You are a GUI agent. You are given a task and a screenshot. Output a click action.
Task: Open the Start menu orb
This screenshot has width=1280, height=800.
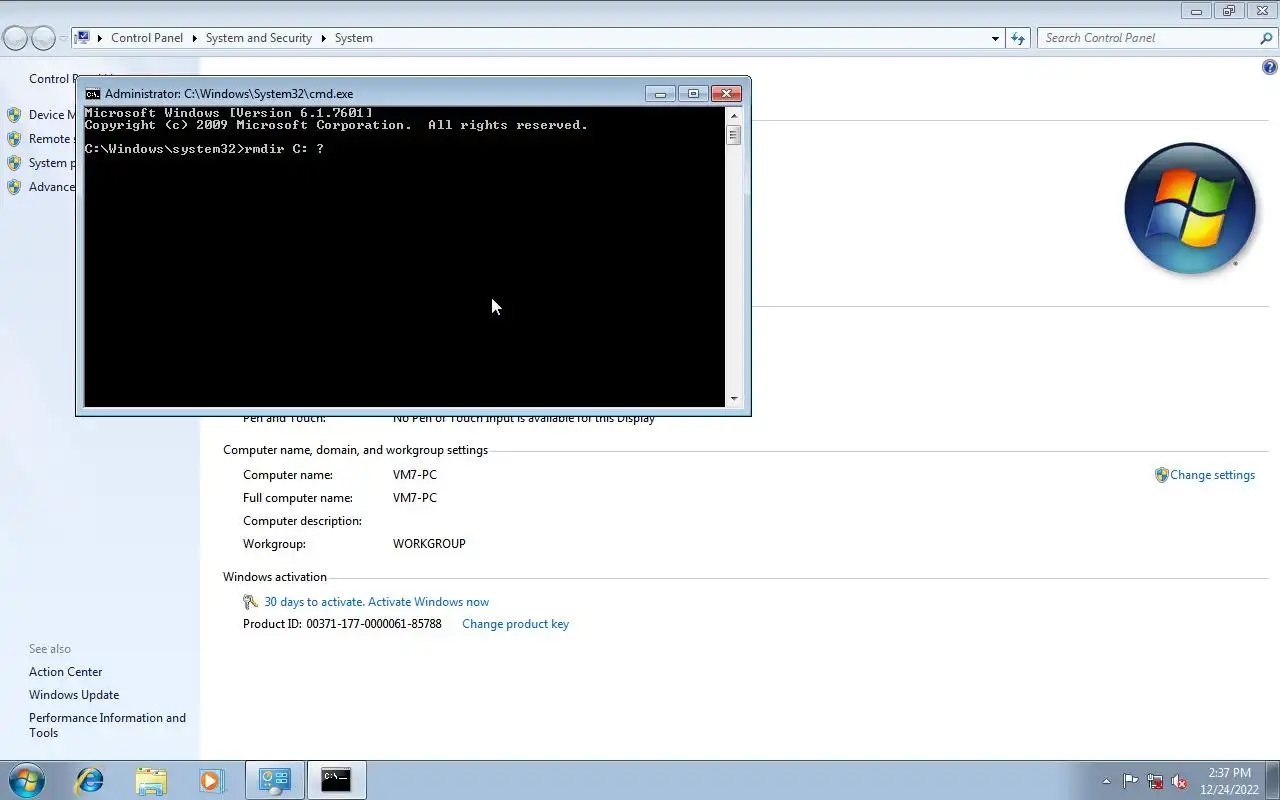(x=27, y=780)
